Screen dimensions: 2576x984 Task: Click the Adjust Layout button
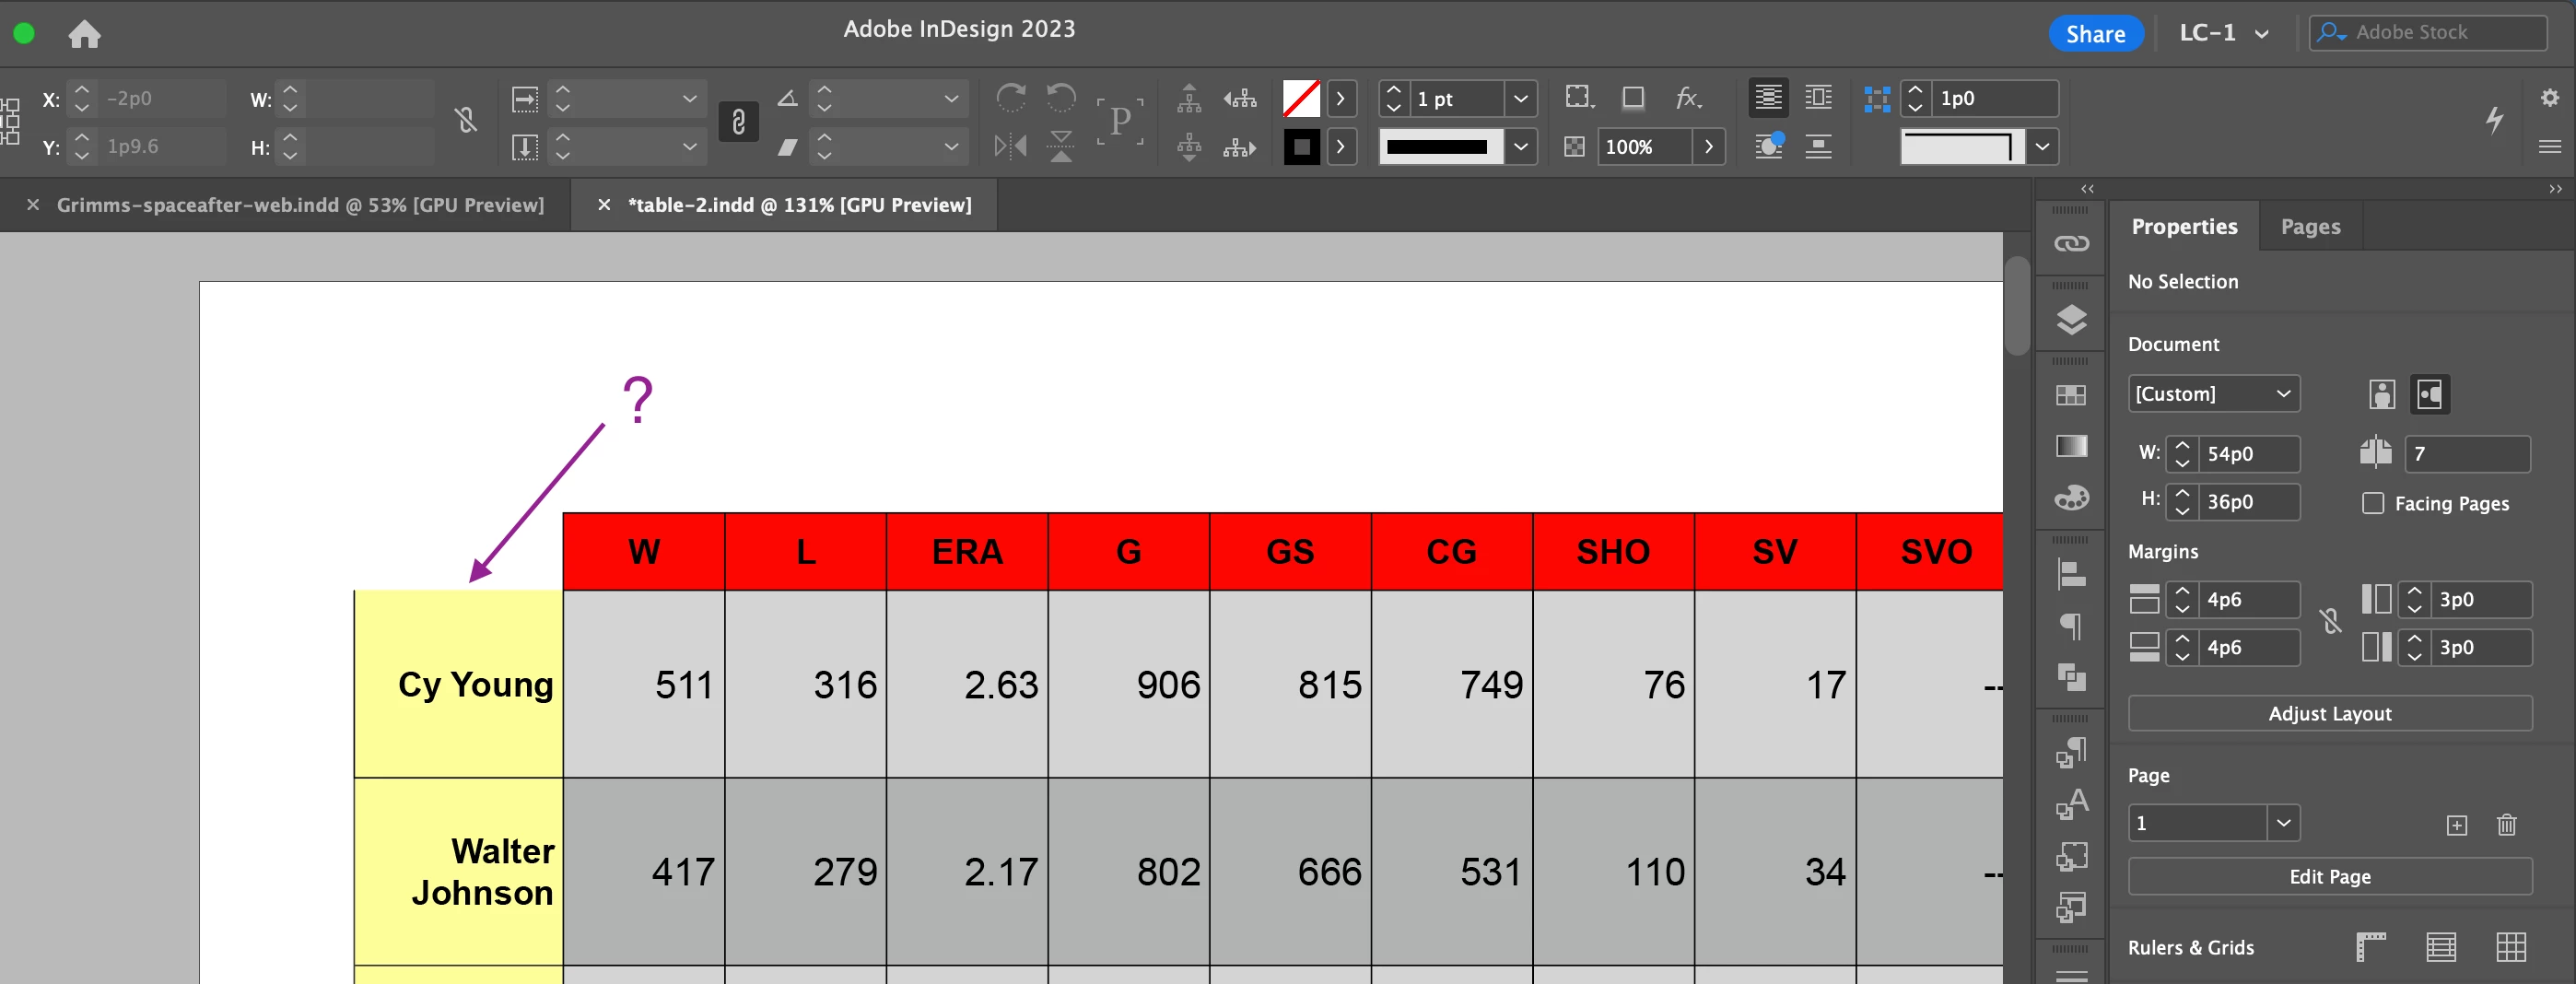tap(2329, 713)
